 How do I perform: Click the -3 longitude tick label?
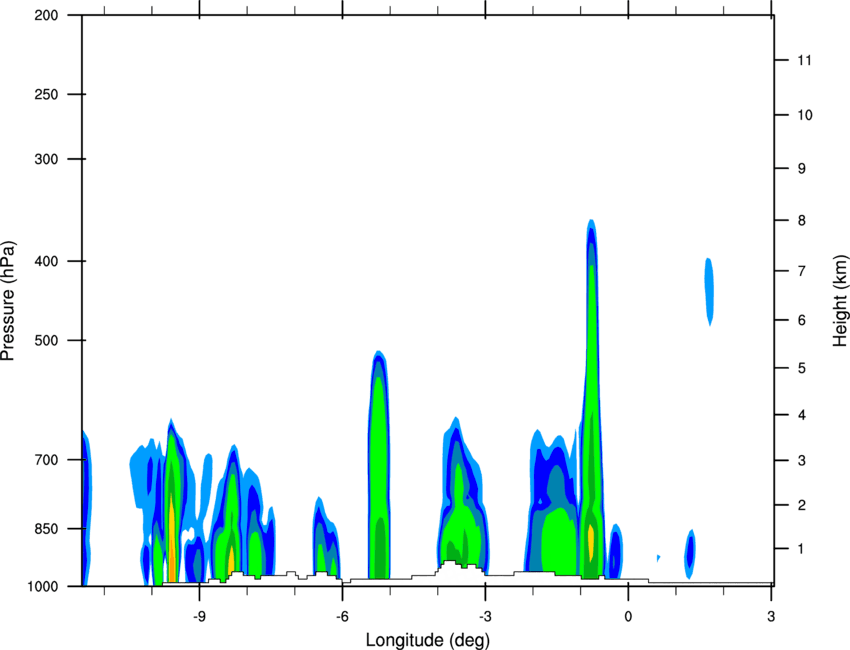(485, 616)
